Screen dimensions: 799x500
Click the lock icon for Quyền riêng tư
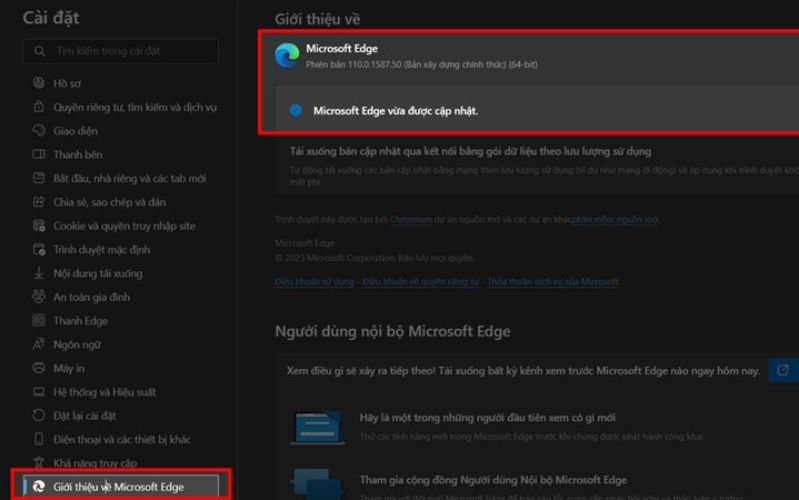pyautogui.click(x=39, y=107)
